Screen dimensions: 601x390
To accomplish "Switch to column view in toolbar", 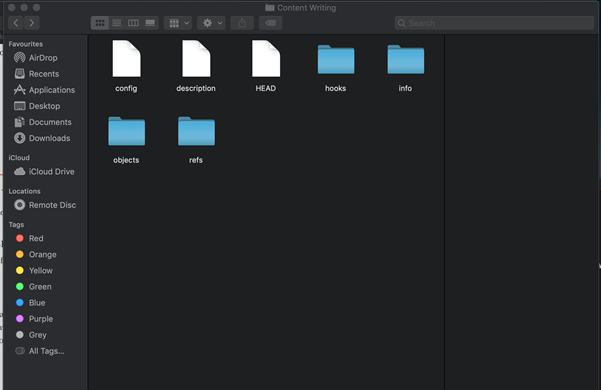I will tap(133, 23).
